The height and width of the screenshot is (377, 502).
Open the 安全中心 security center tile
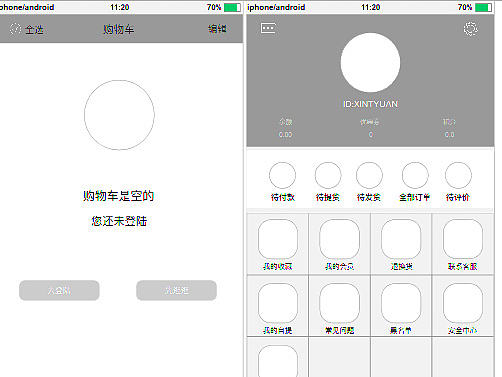463,306
